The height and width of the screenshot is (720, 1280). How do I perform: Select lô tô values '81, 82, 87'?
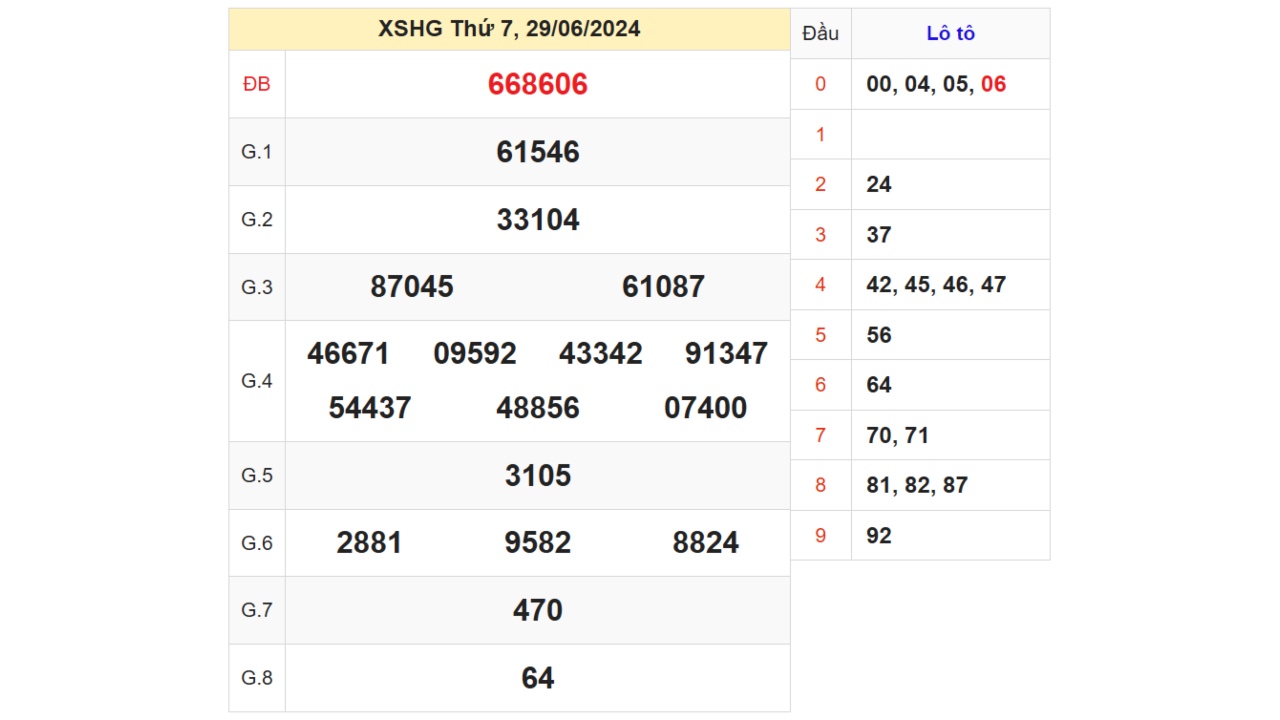coord(917,485)
